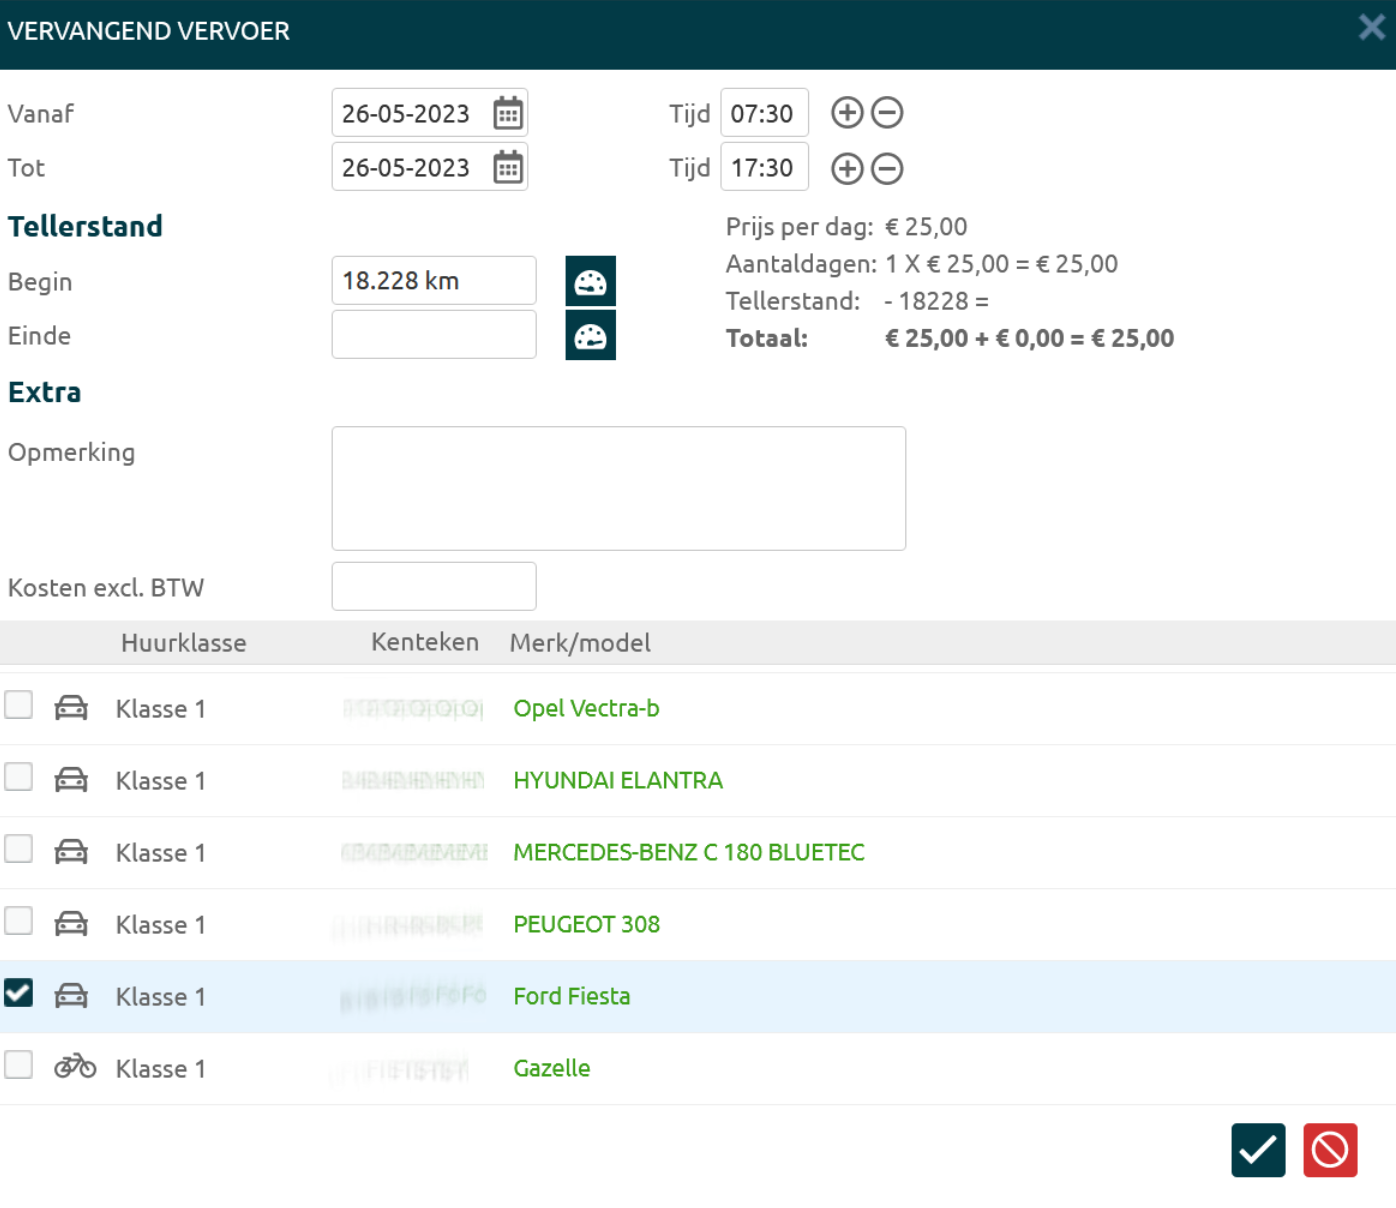Viewport: 1396px width, 1208px height.
Task: Confirm with the green checkmark button
Action: tap(1258, 1150)
